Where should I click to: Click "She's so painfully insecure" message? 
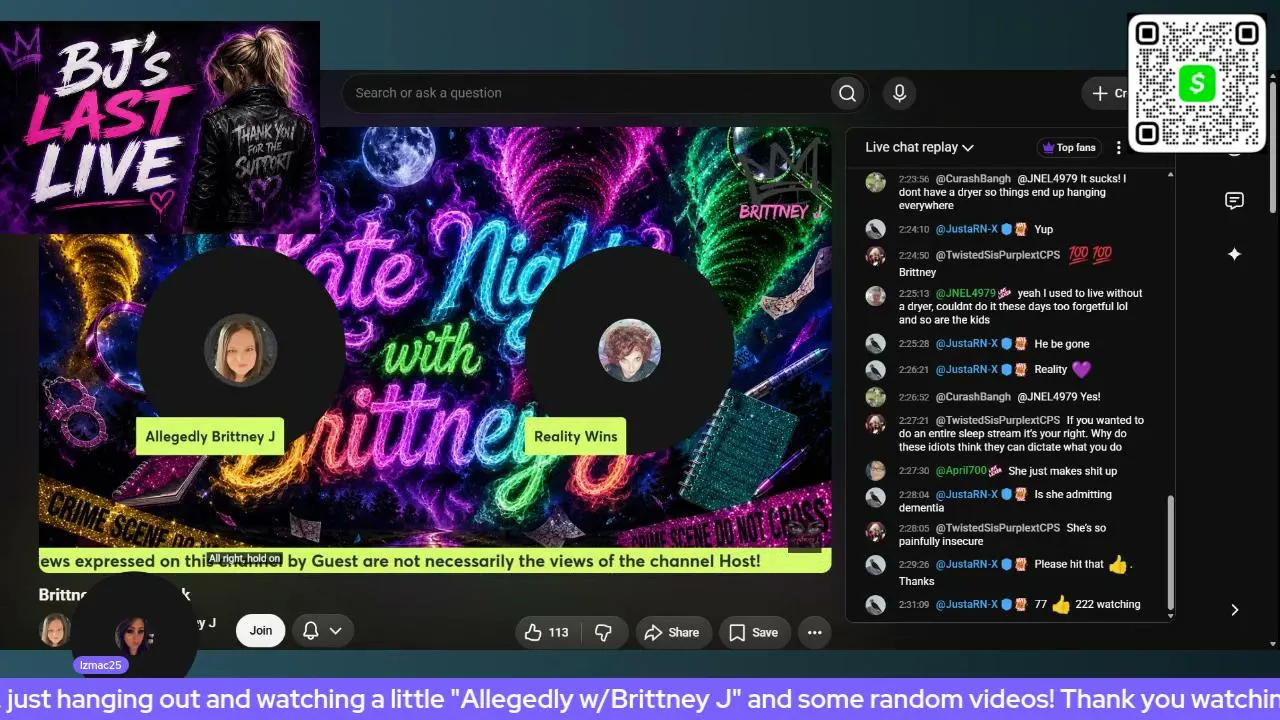click(x=1002, y=534)
